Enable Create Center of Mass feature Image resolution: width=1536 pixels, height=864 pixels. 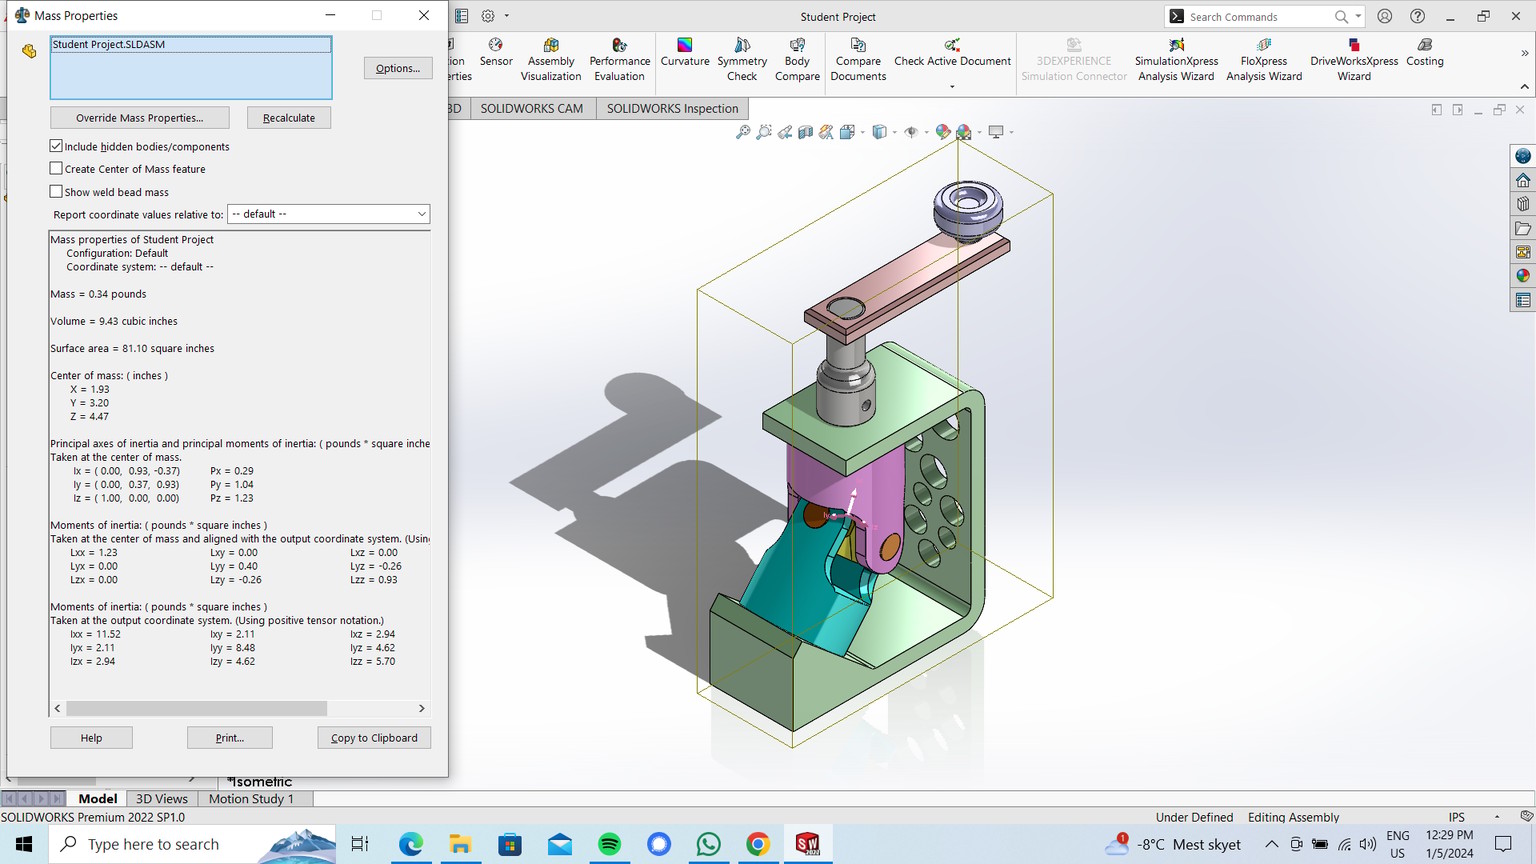[56, 169]
